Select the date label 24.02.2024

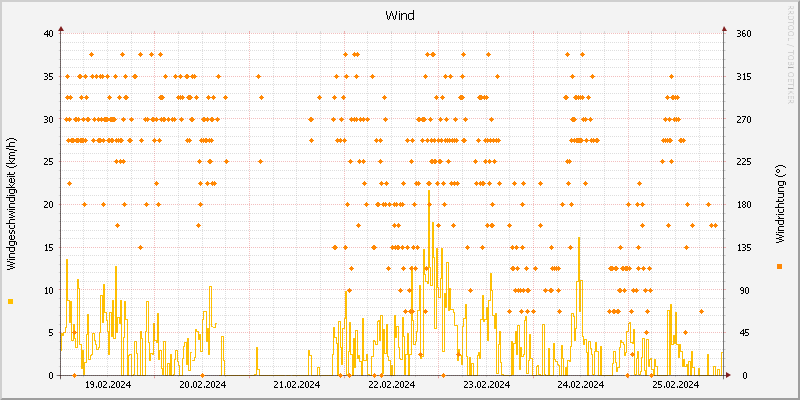pyautogui.click(x=581, y=384)
